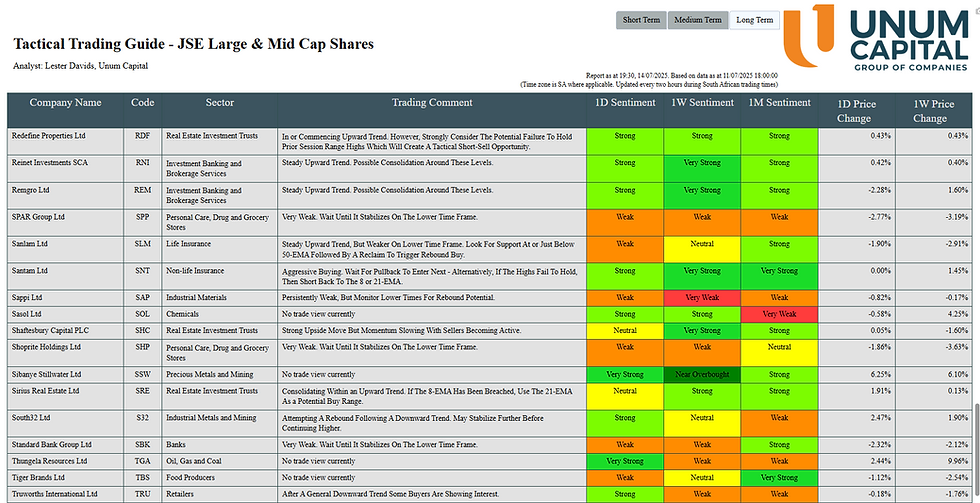Click Neutral 1D sentiment for Shaftesbury Capital
This screenshot has width=980, height=503.
pos(625,331)
